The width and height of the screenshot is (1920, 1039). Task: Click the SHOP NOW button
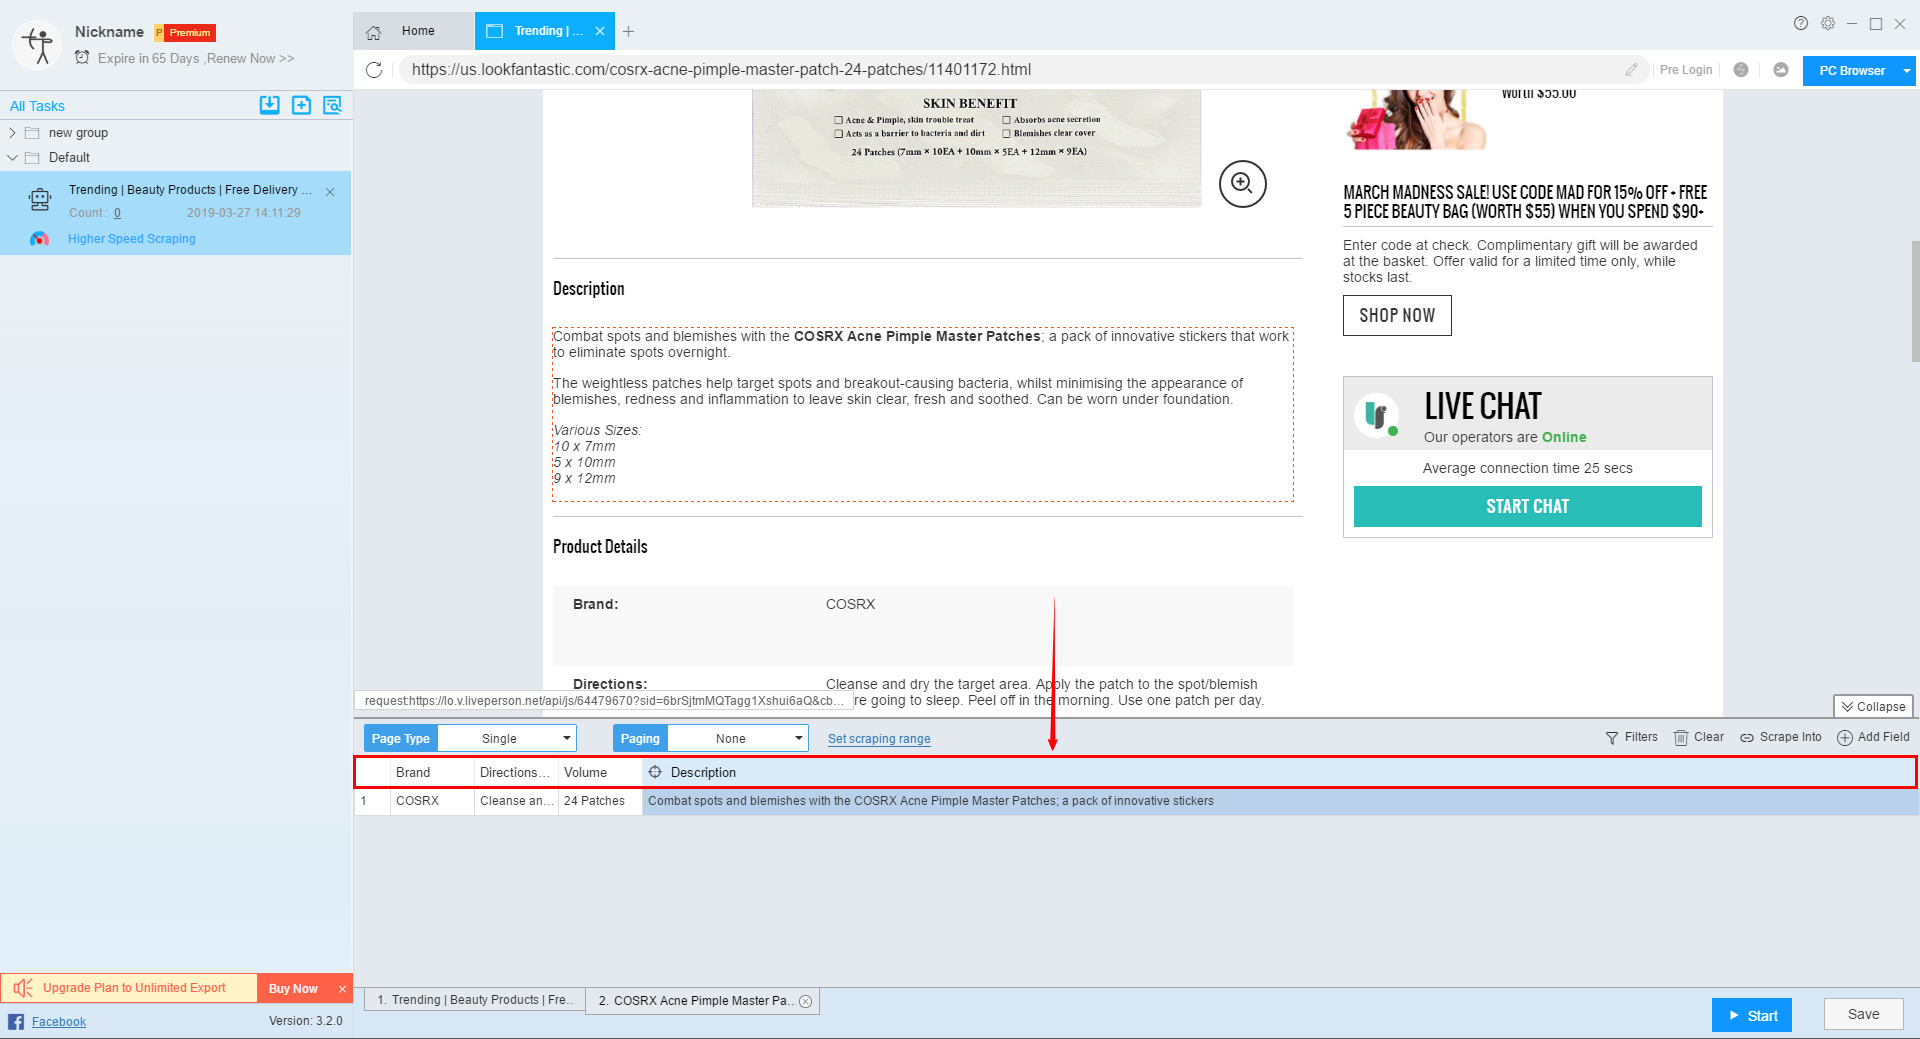pyautogui.click(x=1397, y=315)
